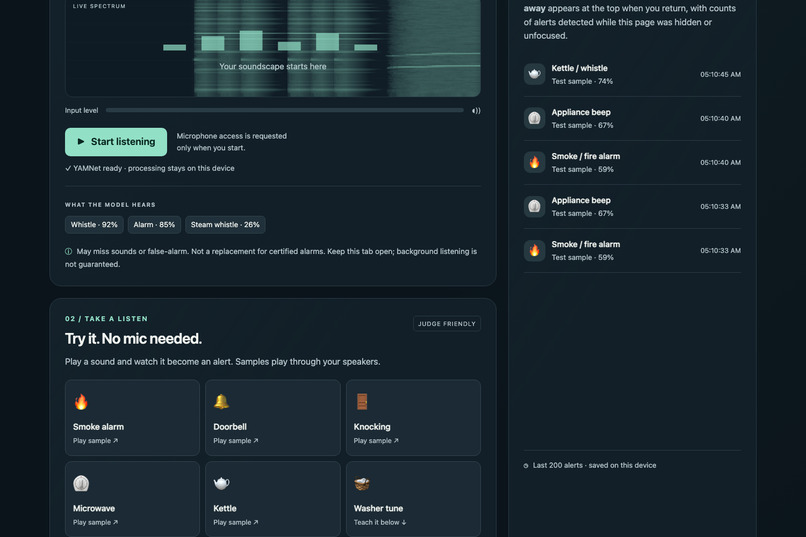
Task: Click the bell icon on Doorbell card
Action: [222, 401]
